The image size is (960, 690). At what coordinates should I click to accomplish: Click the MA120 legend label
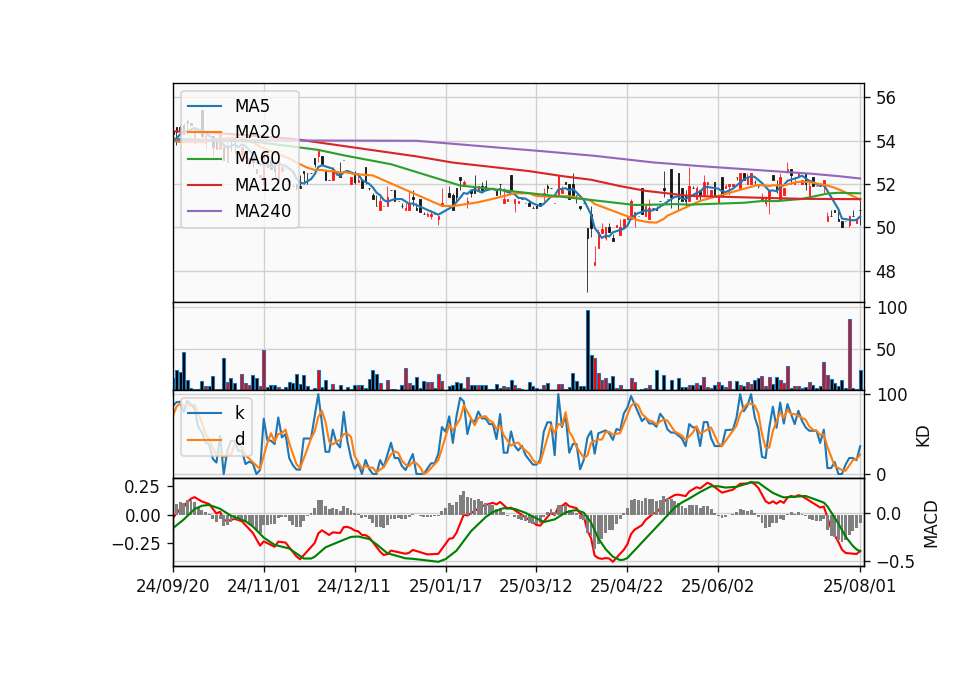click(263, 184)
